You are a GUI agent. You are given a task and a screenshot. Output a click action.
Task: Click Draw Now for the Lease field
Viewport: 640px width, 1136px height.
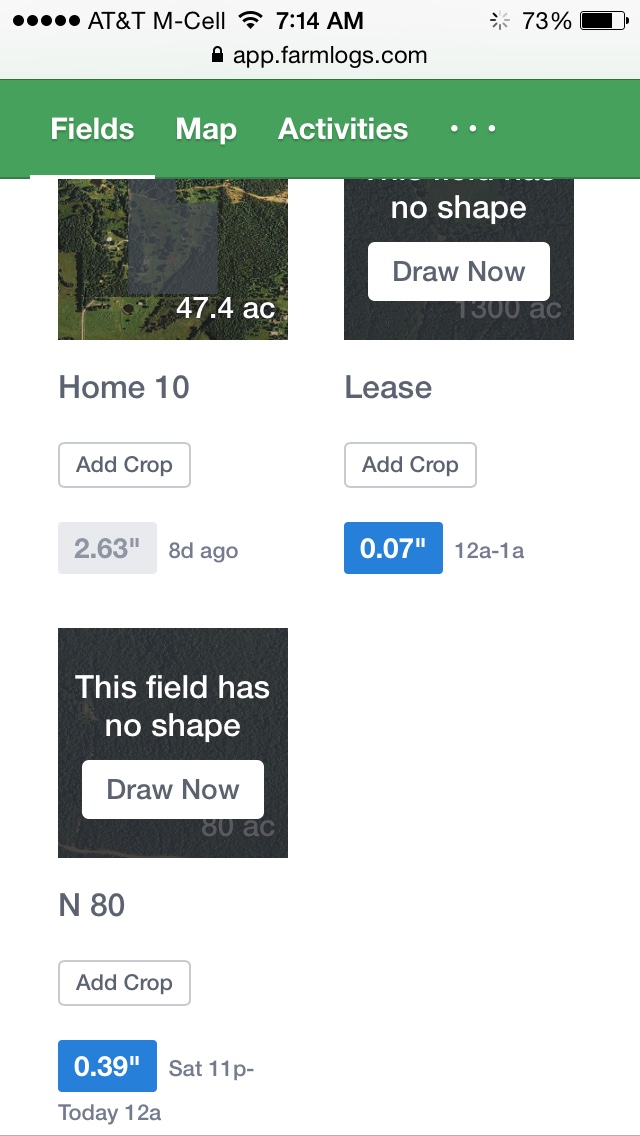(459, 271)
